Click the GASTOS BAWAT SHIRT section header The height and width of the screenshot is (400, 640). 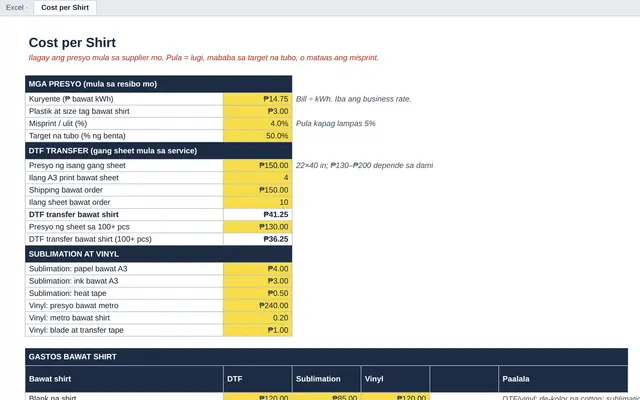326,357
